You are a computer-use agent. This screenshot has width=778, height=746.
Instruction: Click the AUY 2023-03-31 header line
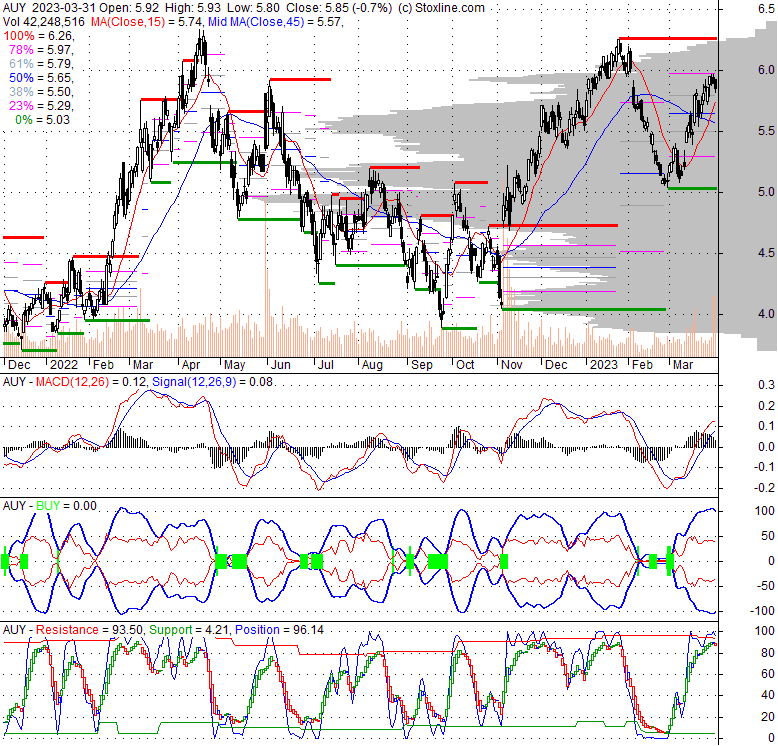(244, 8)
